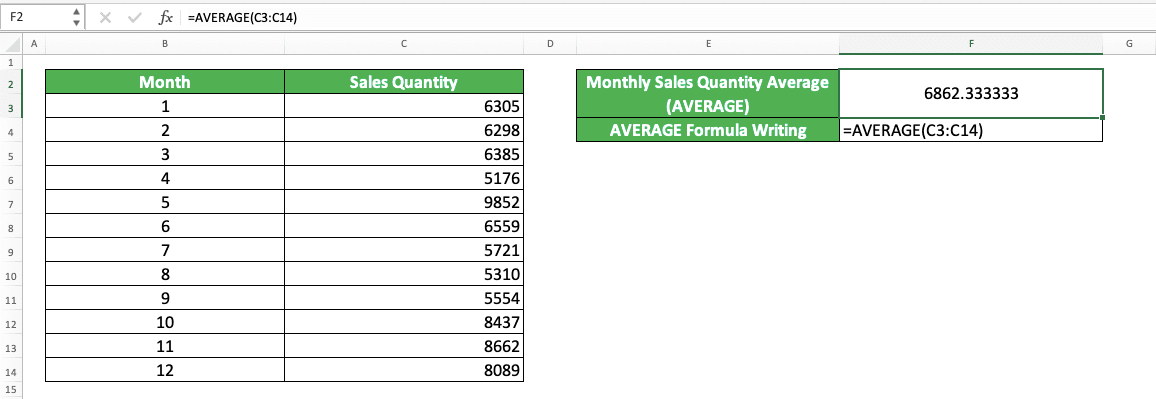Select the cell with value 5554
Screen dimensions: 1156x399
coord(404,298)
